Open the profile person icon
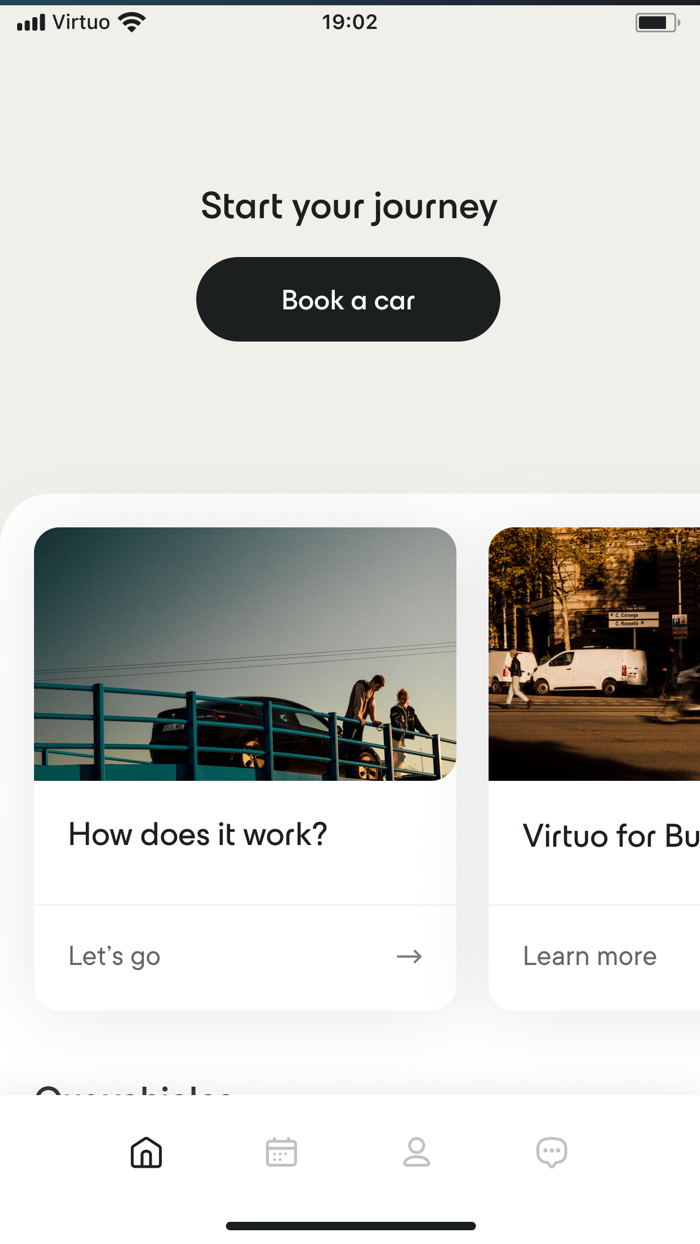The height and width of the screenshot is (1244, 700). click(x=417, y=1152)
